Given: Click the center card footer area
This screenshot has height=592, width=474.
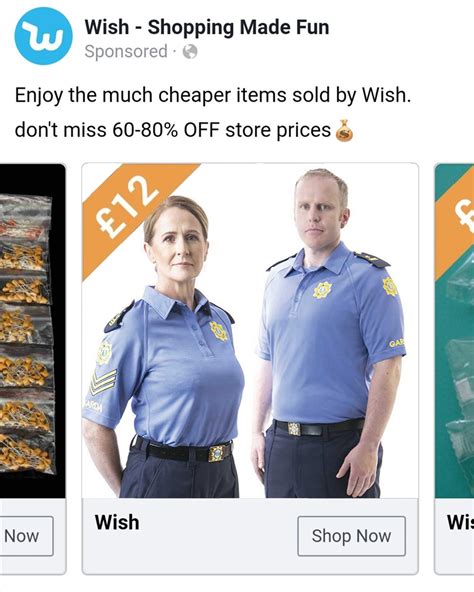Looking at the screenshot, I should 250,536.
